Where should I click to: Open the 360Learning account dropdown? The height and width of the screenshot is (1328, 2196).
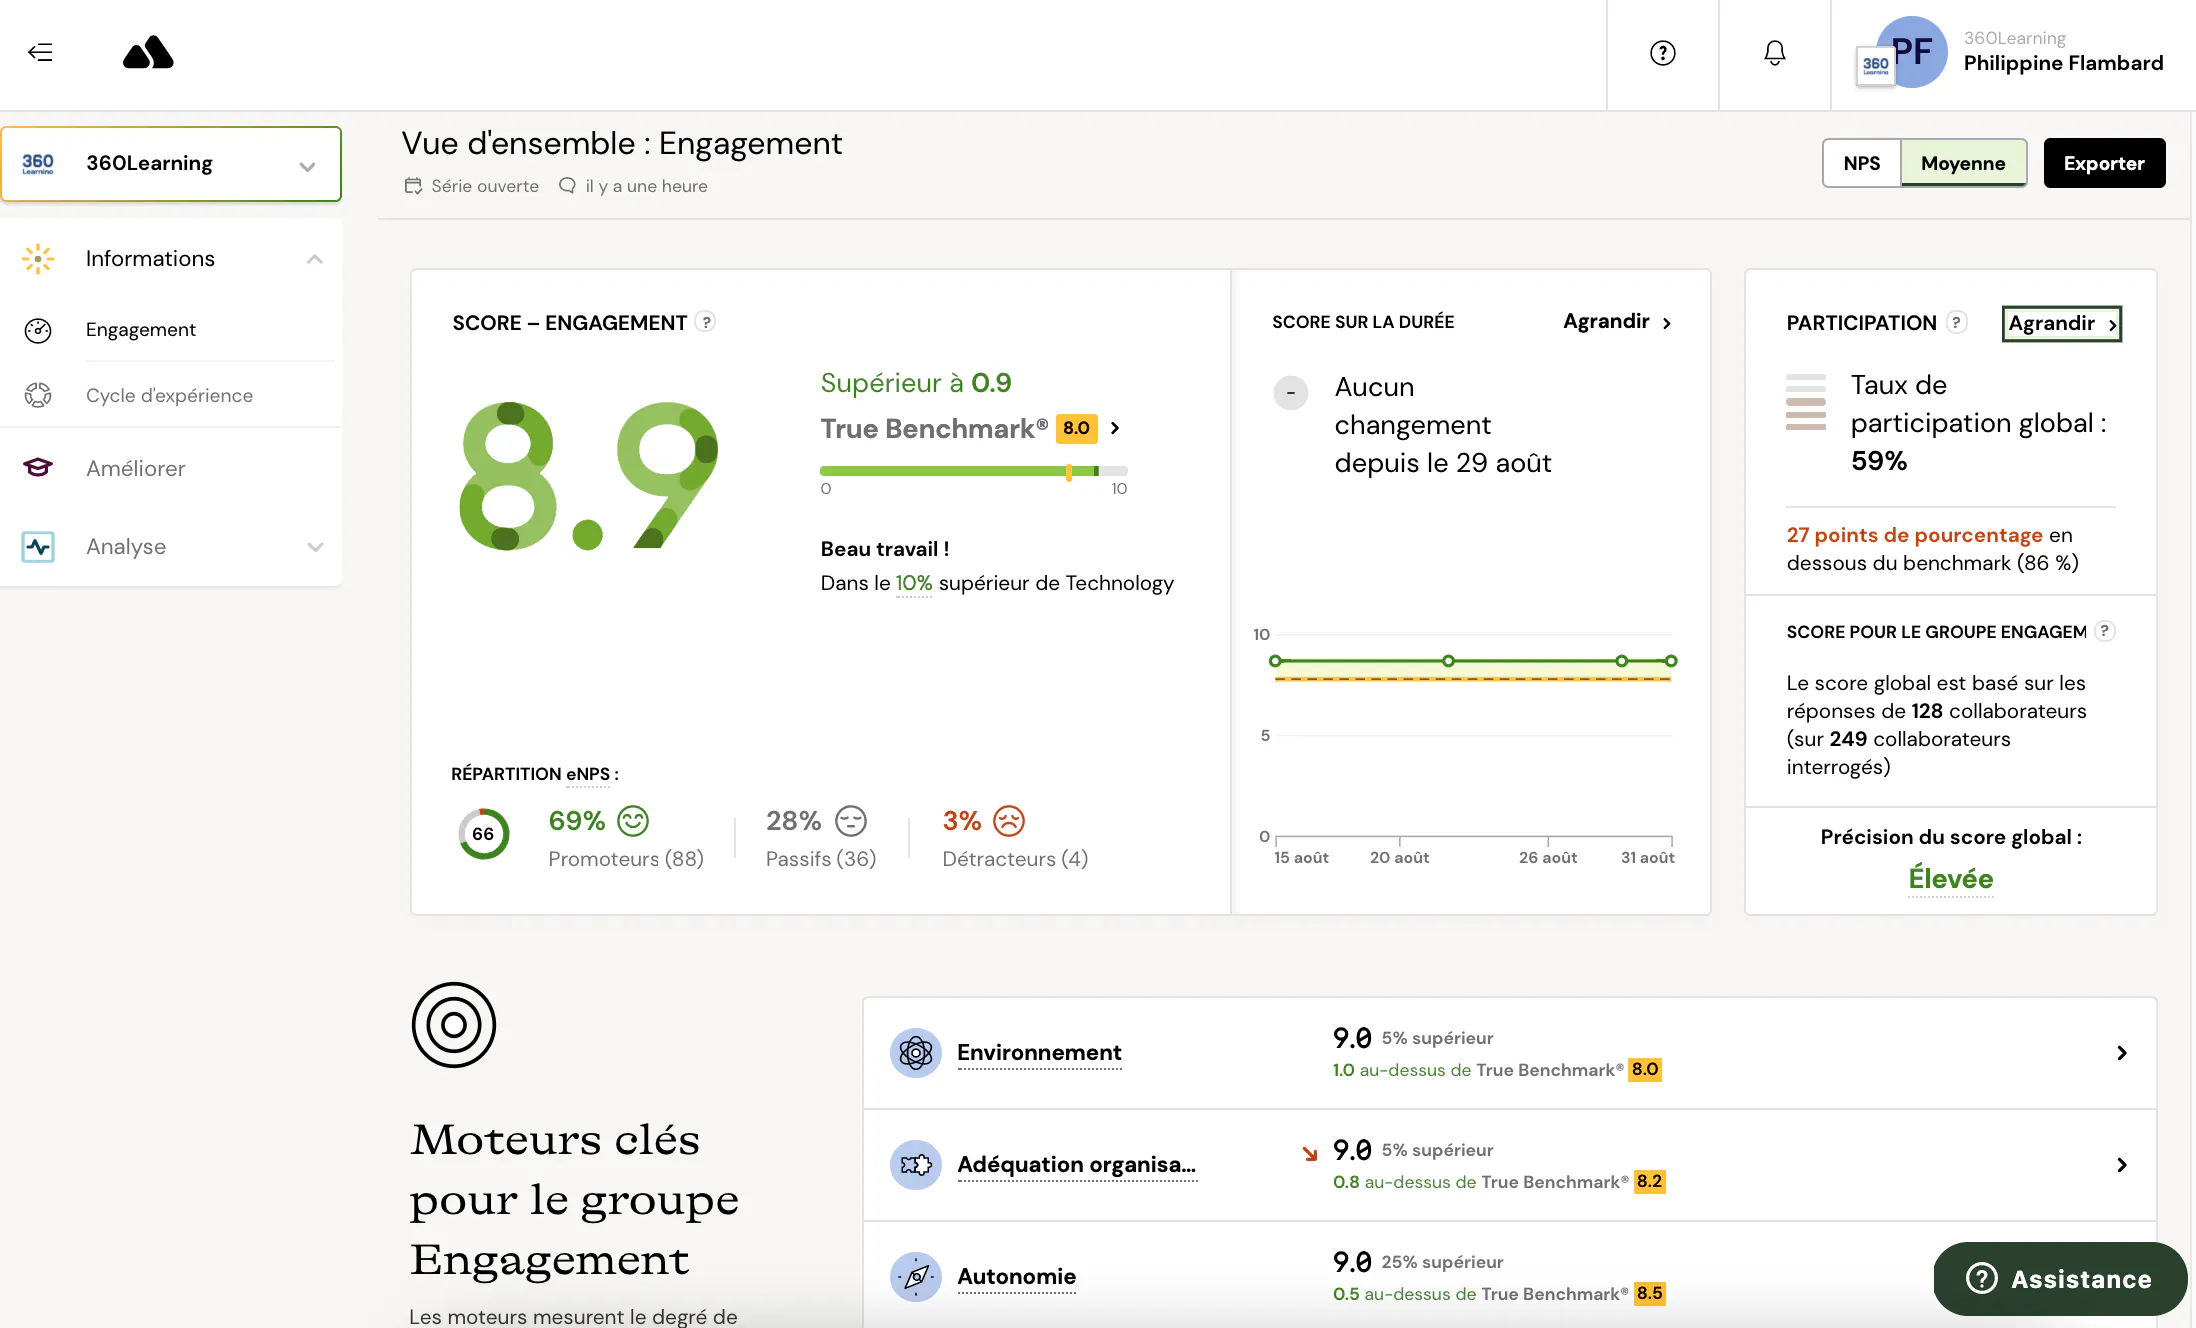(171, 164)
